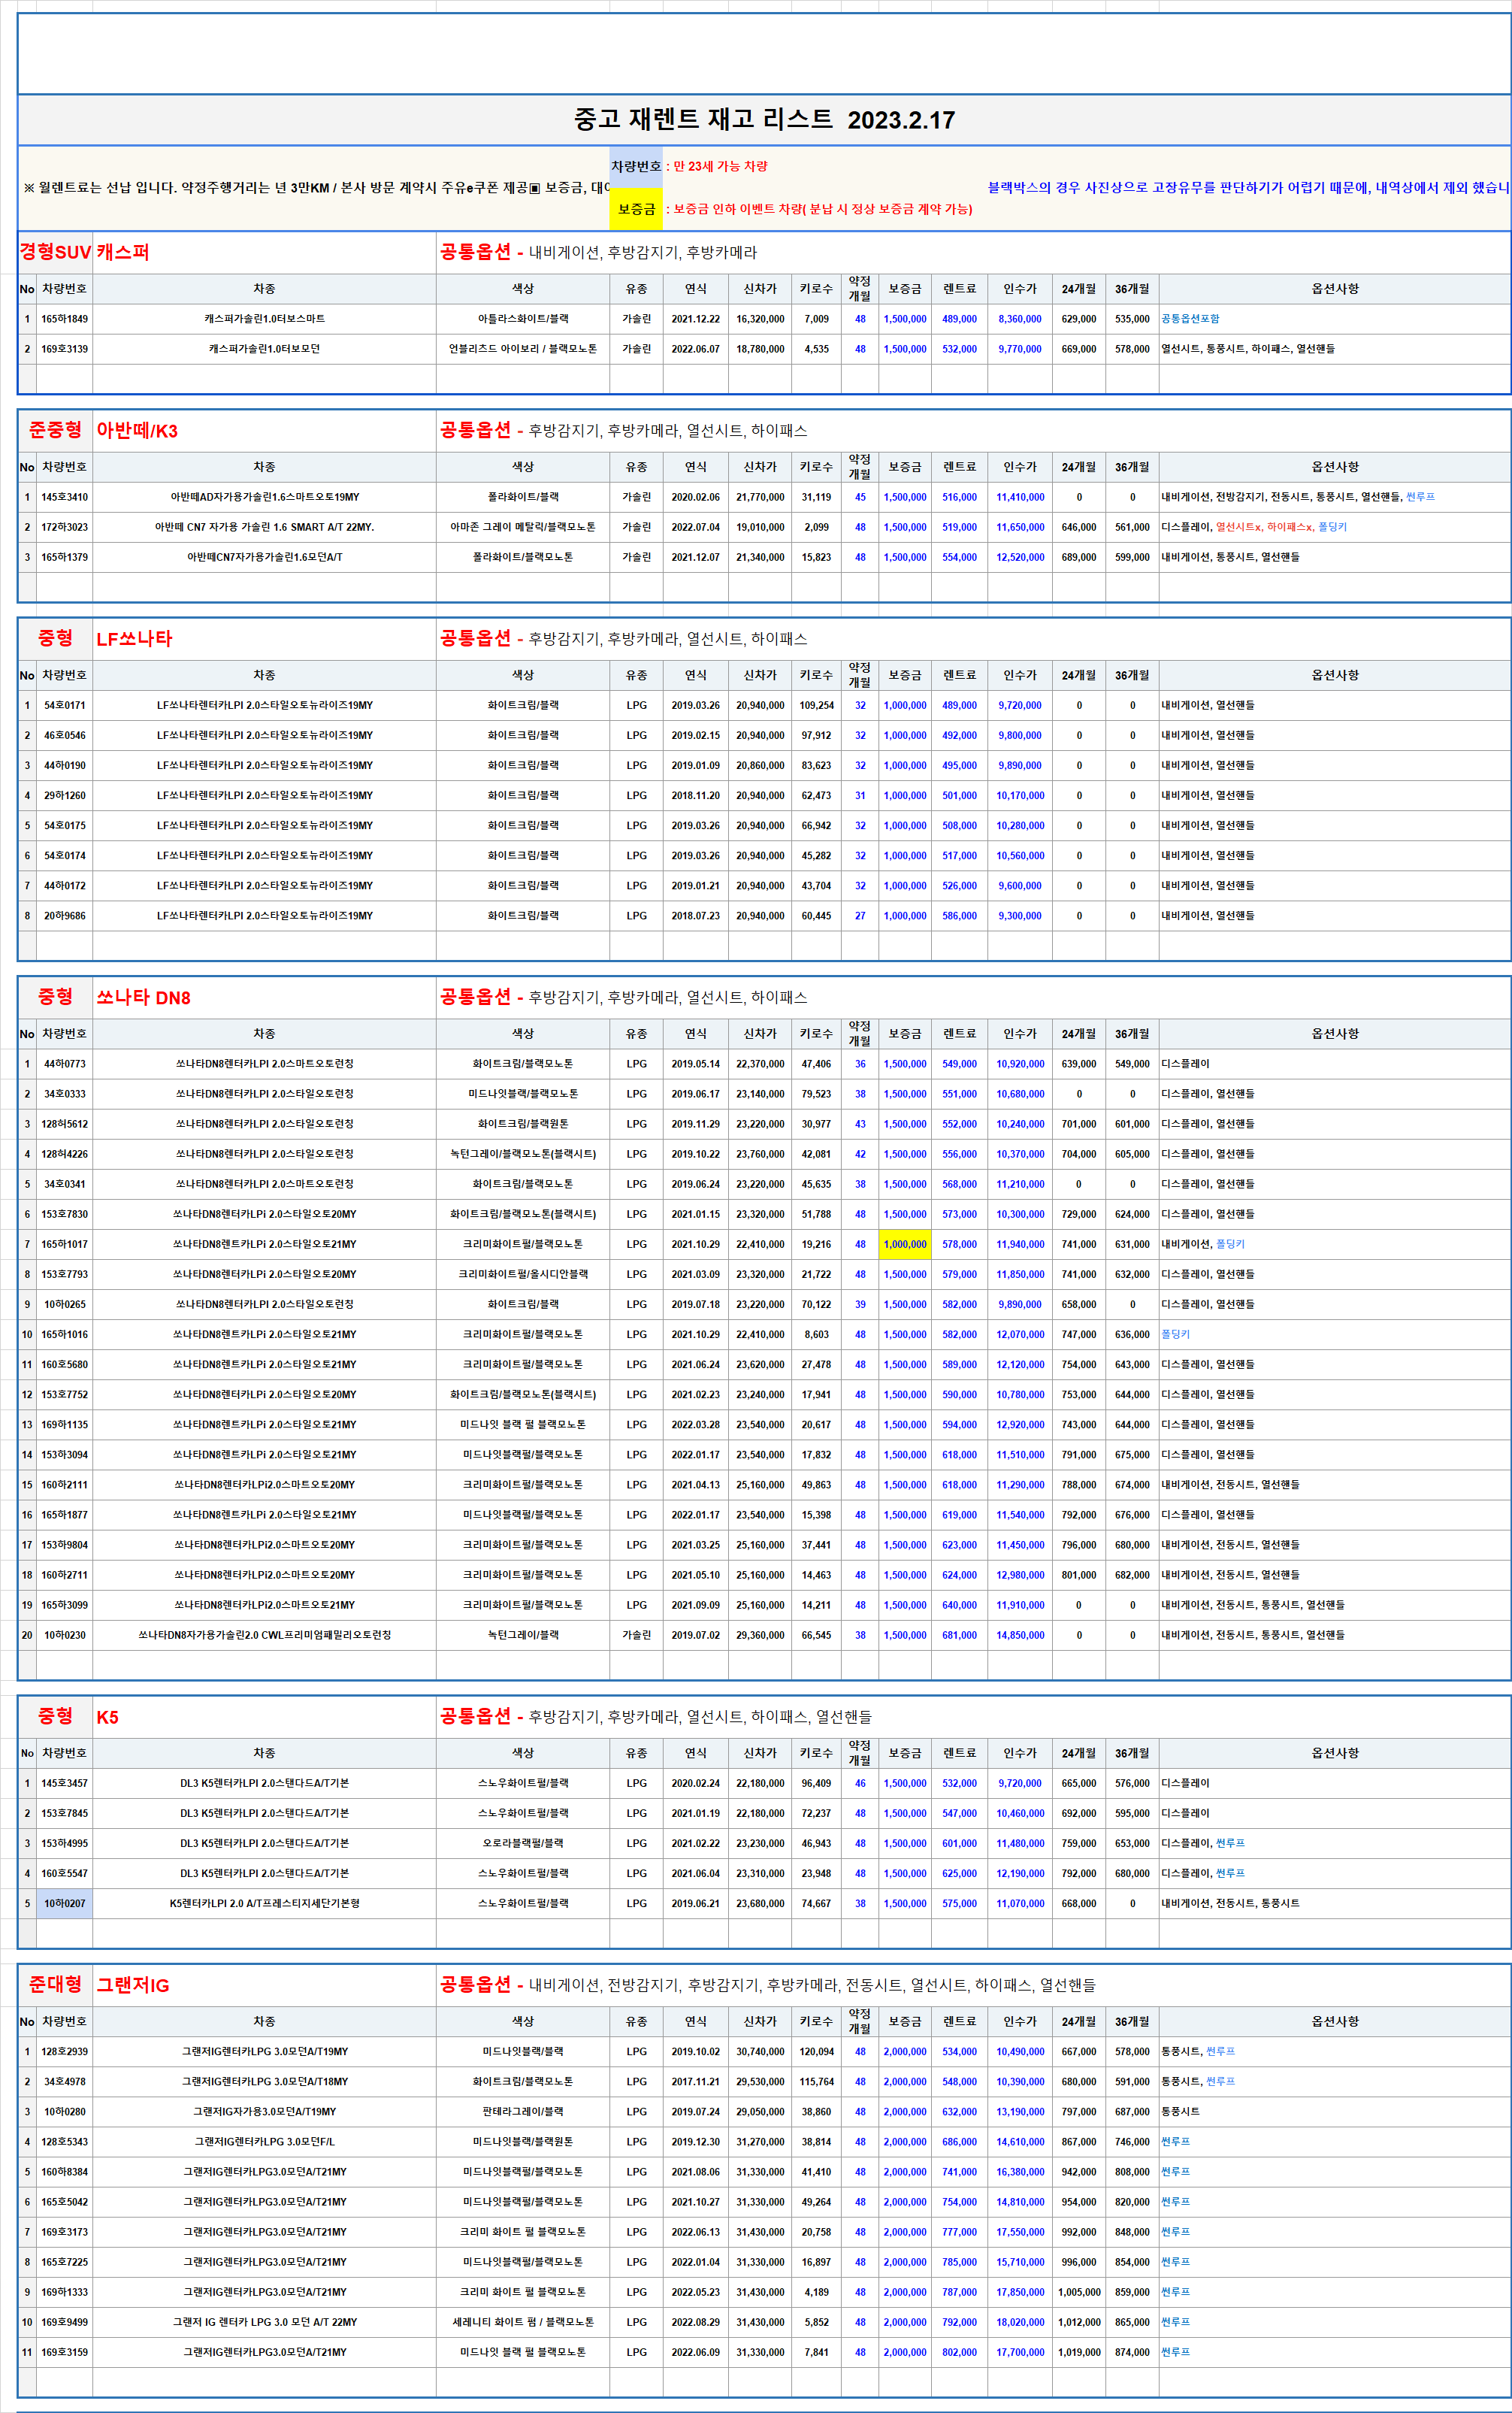1512x2413 pixels.
Task: Click the "쏘나타 DN8" model heading
Action: point(143,997)
